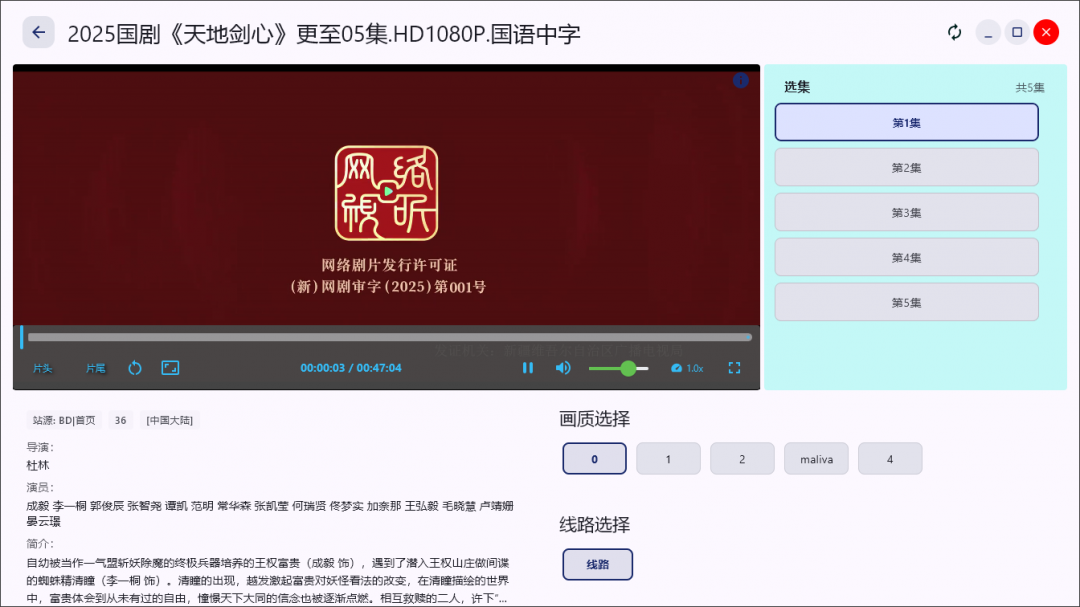Switch to episode 第5集
Screen dimensions: 1080x607
pos(906,302)
